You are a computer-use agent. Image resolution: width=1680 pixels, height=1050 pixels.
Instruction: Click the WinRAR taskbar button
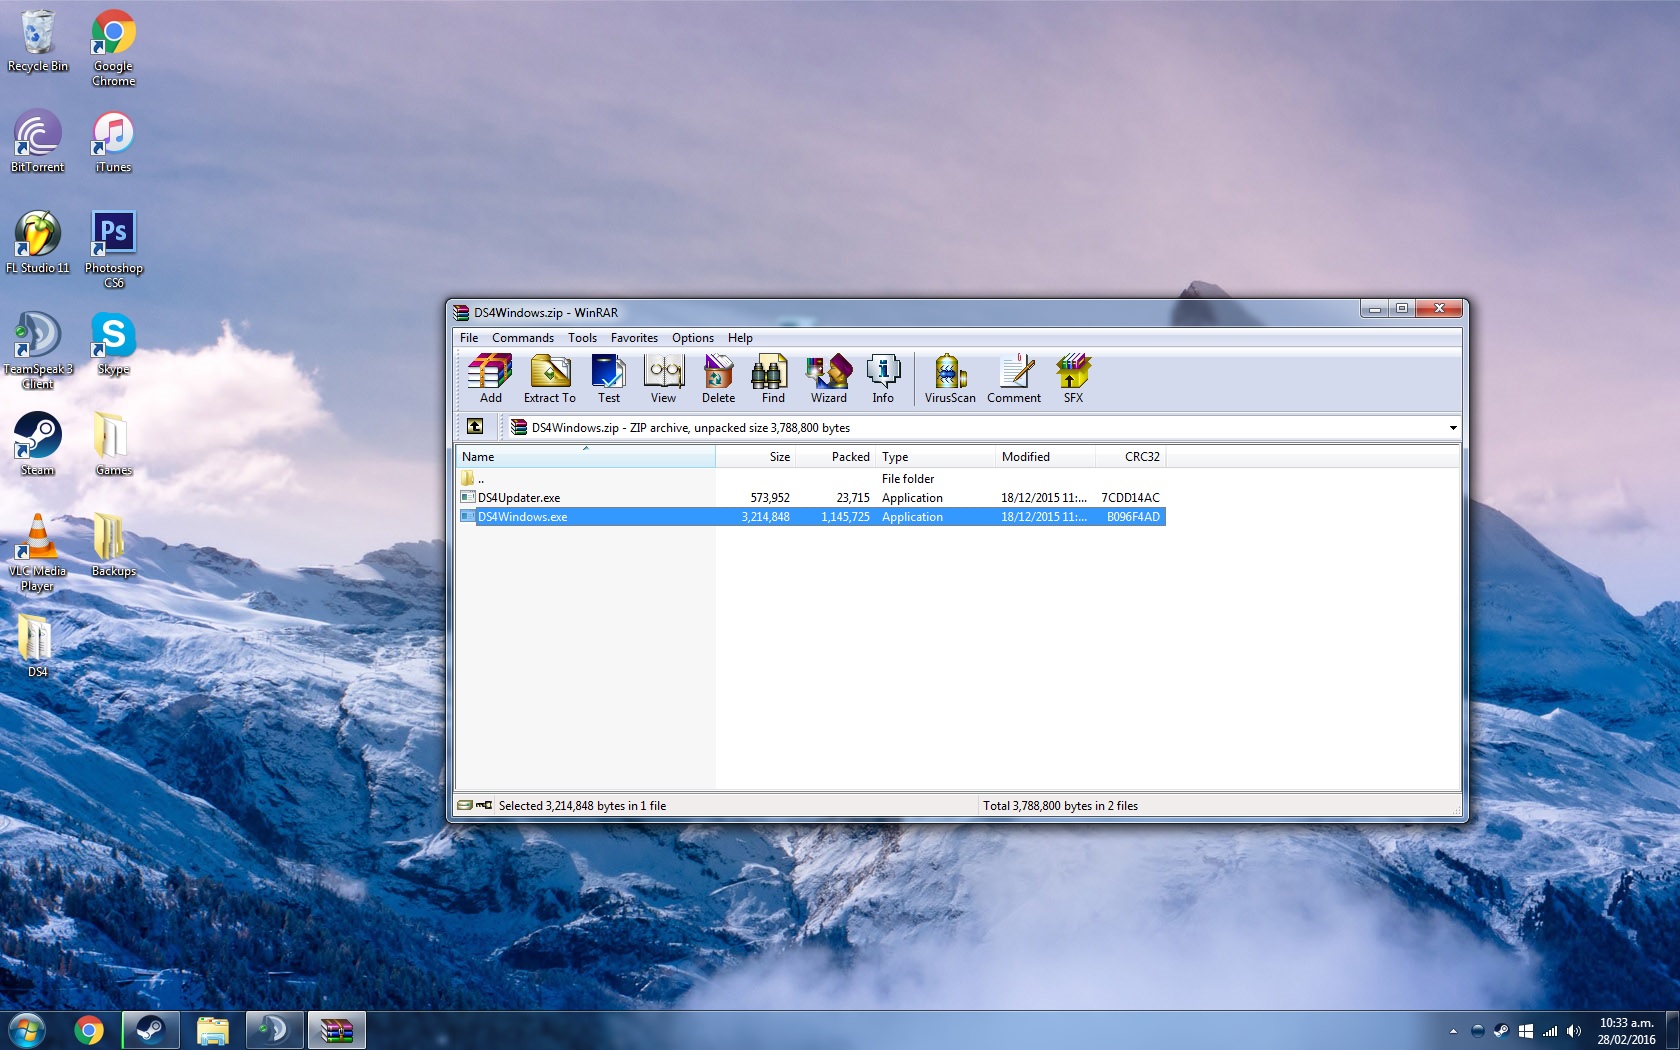pyautogui.click(x=336, y=1030)
